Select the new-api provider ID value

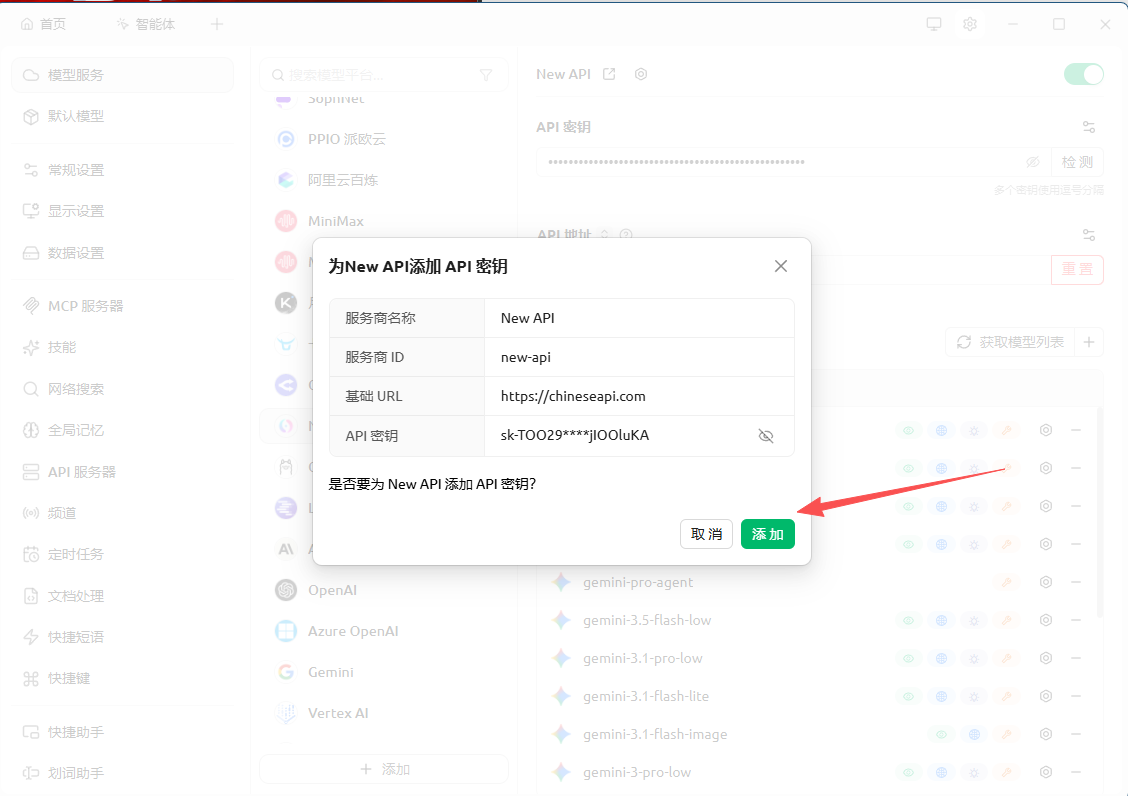pos(525,358)
